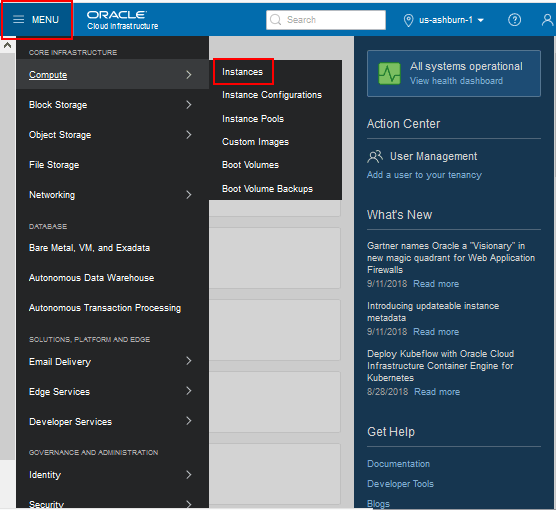The width and height of the screenshot is (556, 510).
Task: Open Introducing updateable instance metadata article
Action: click(x=433, y=312)
